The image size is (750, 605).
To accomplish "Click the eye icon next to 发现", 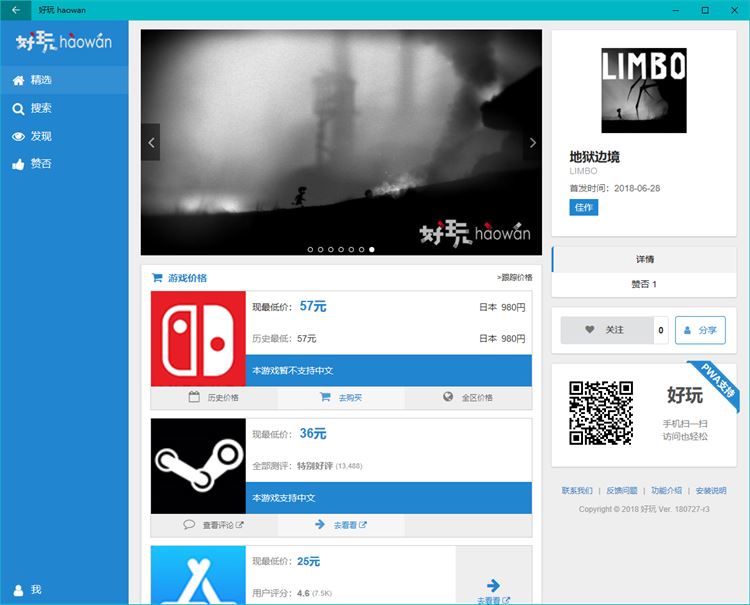I will pos(18,137).
